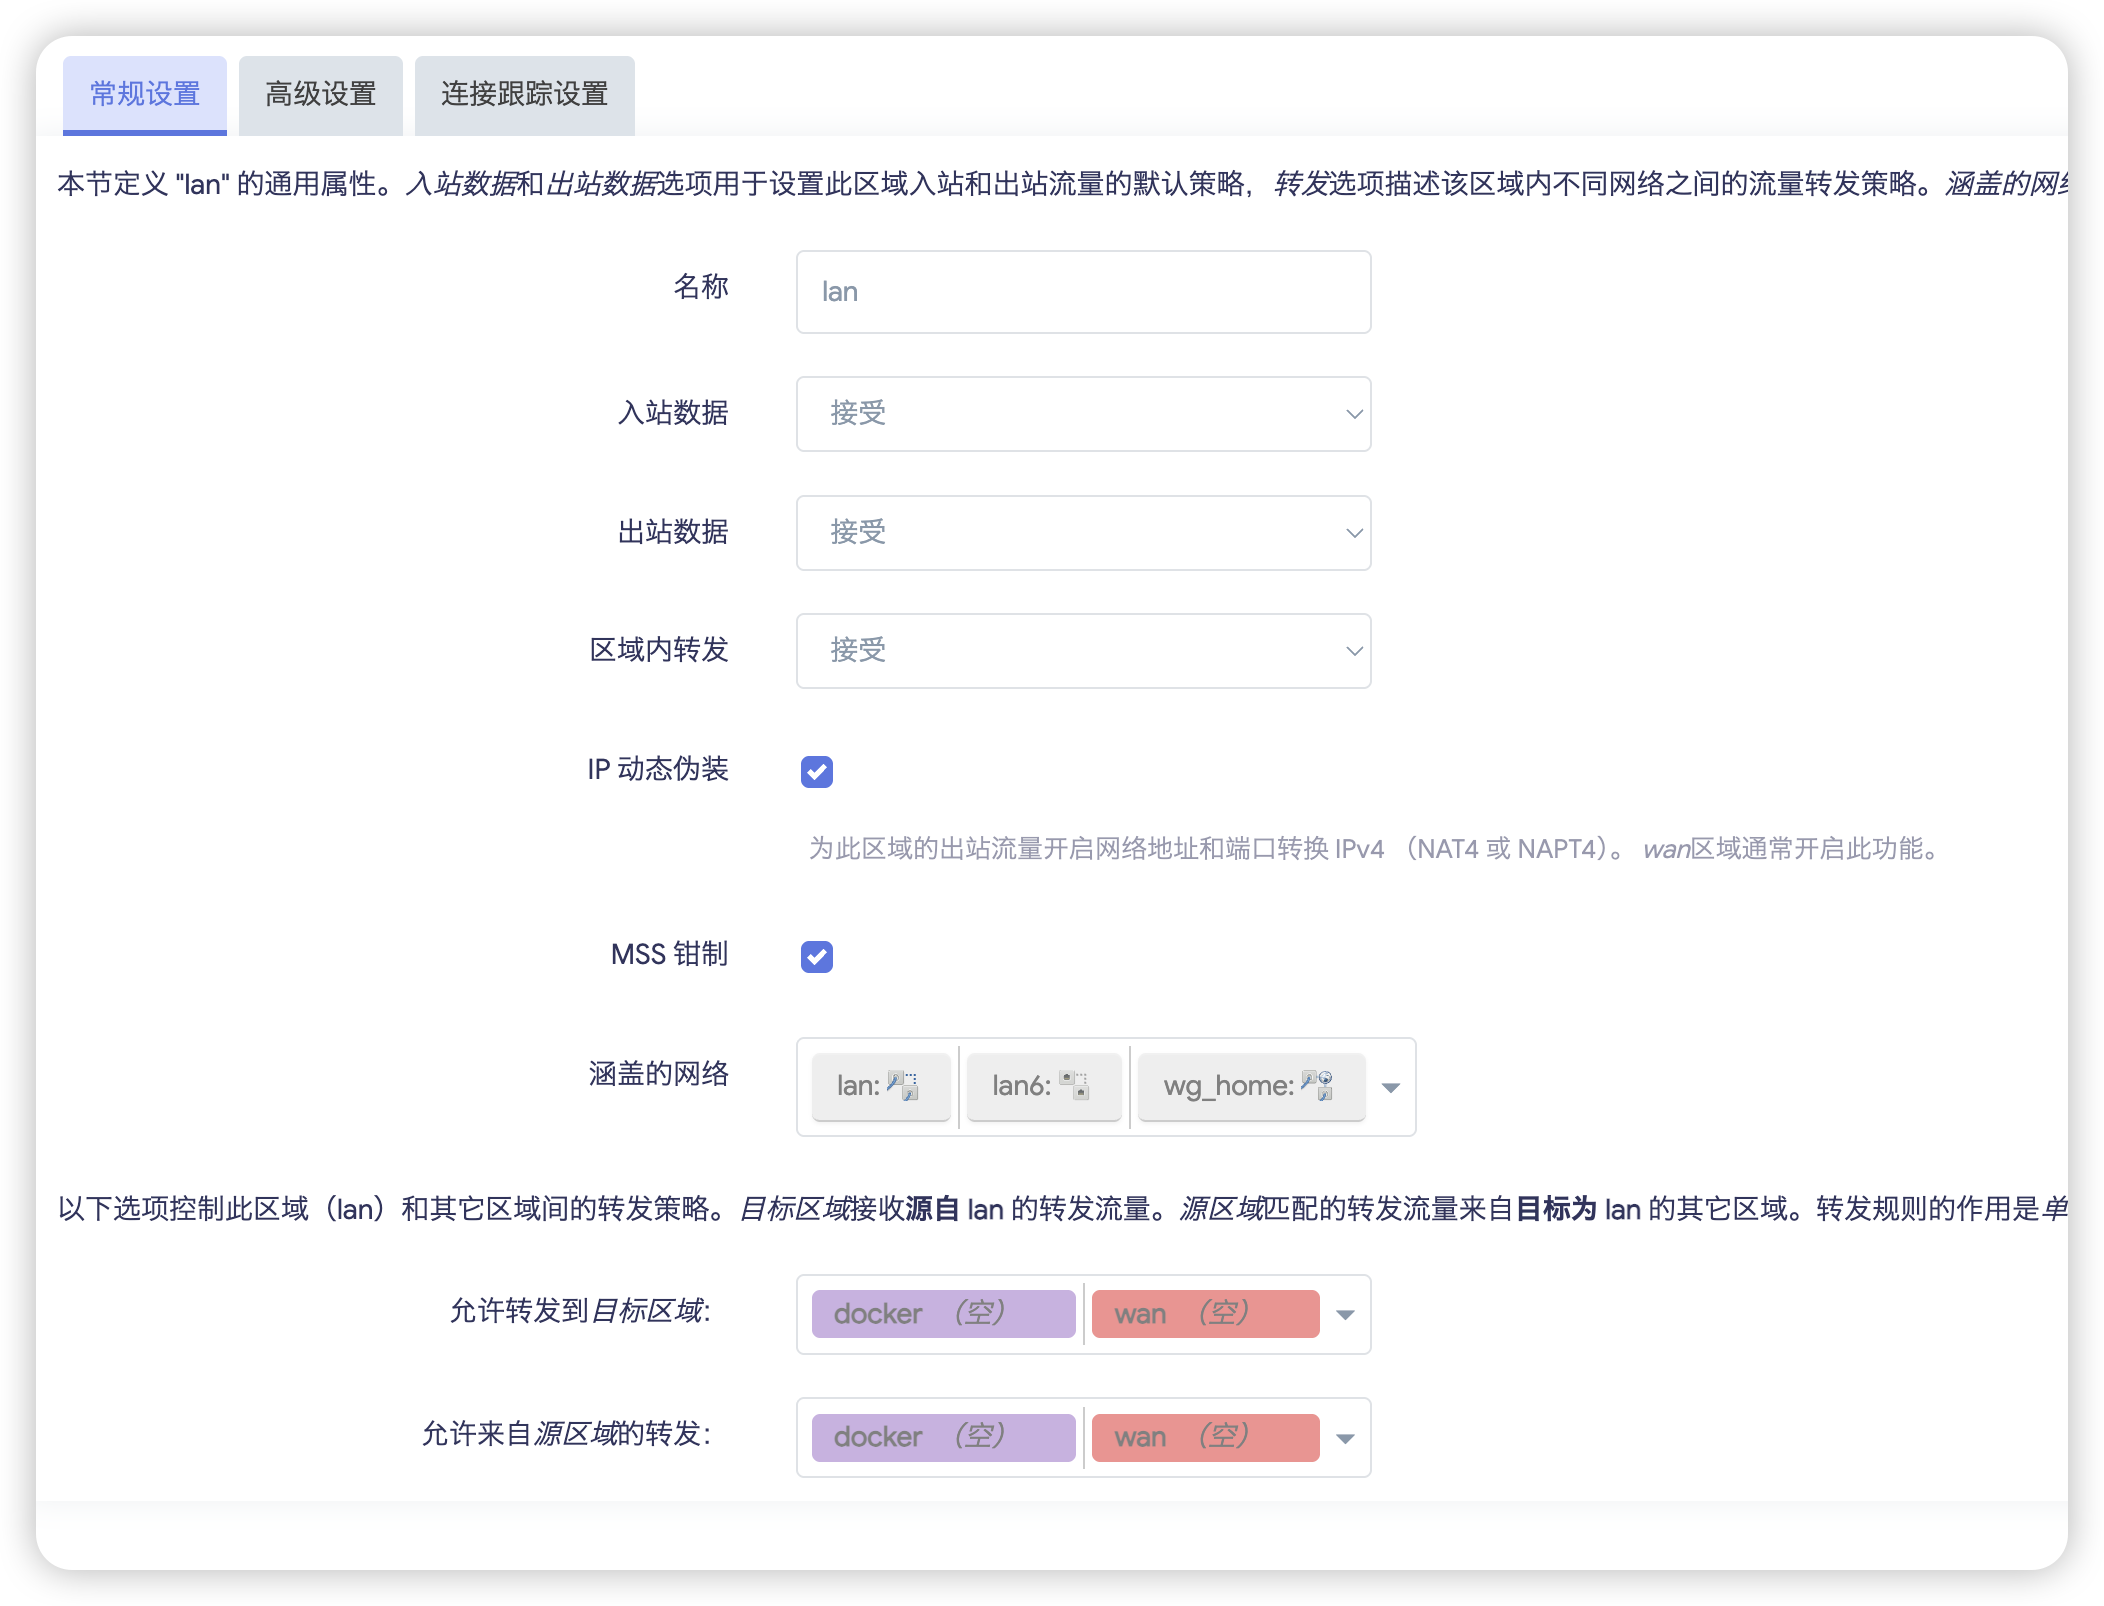Switch to the 高级设置 tab

tap(320, 94)
